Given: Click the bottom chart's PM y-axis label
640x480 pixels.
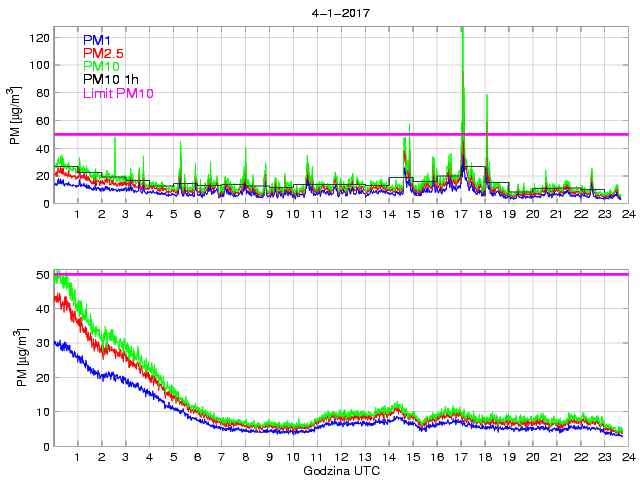Looking at the screenshot, I should coord(15,359).
